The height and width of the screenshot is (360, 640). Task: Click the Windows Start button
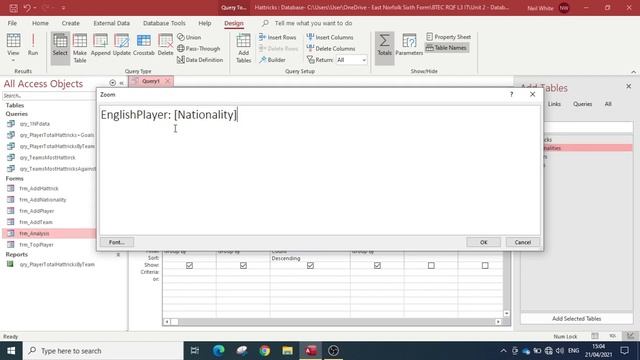11,351
